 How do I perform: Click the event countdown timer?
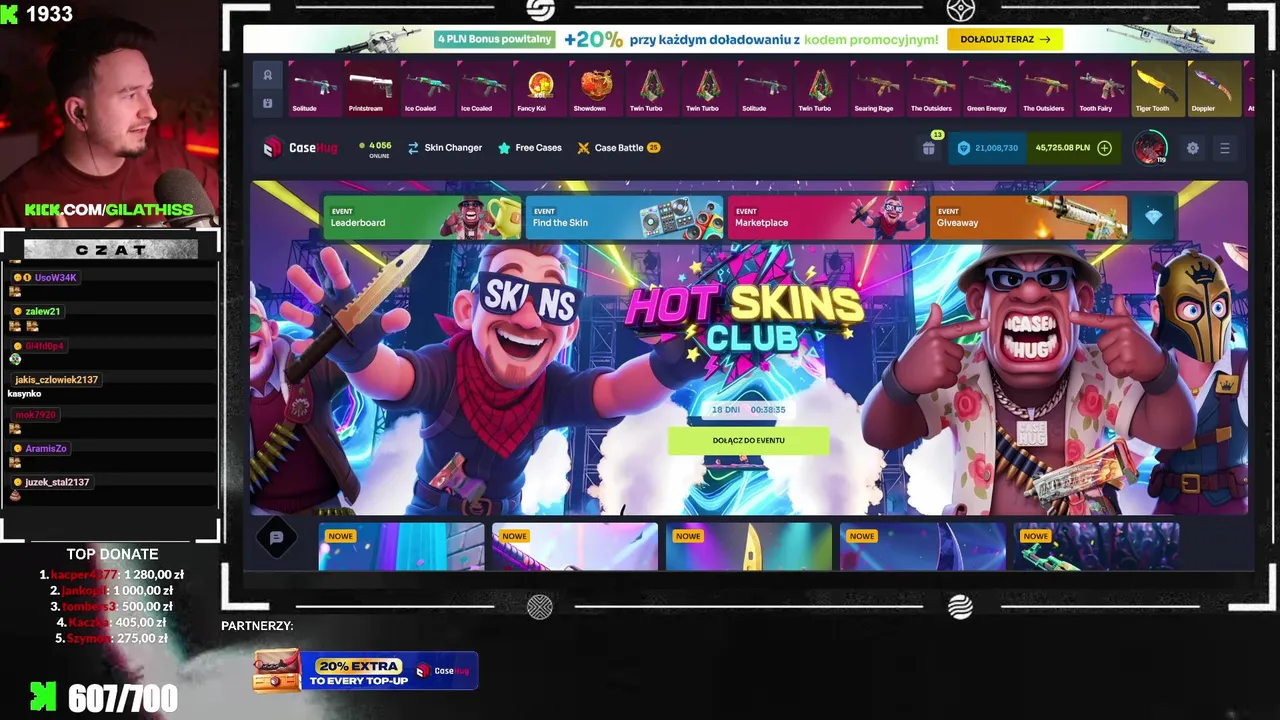pos(748,409)
